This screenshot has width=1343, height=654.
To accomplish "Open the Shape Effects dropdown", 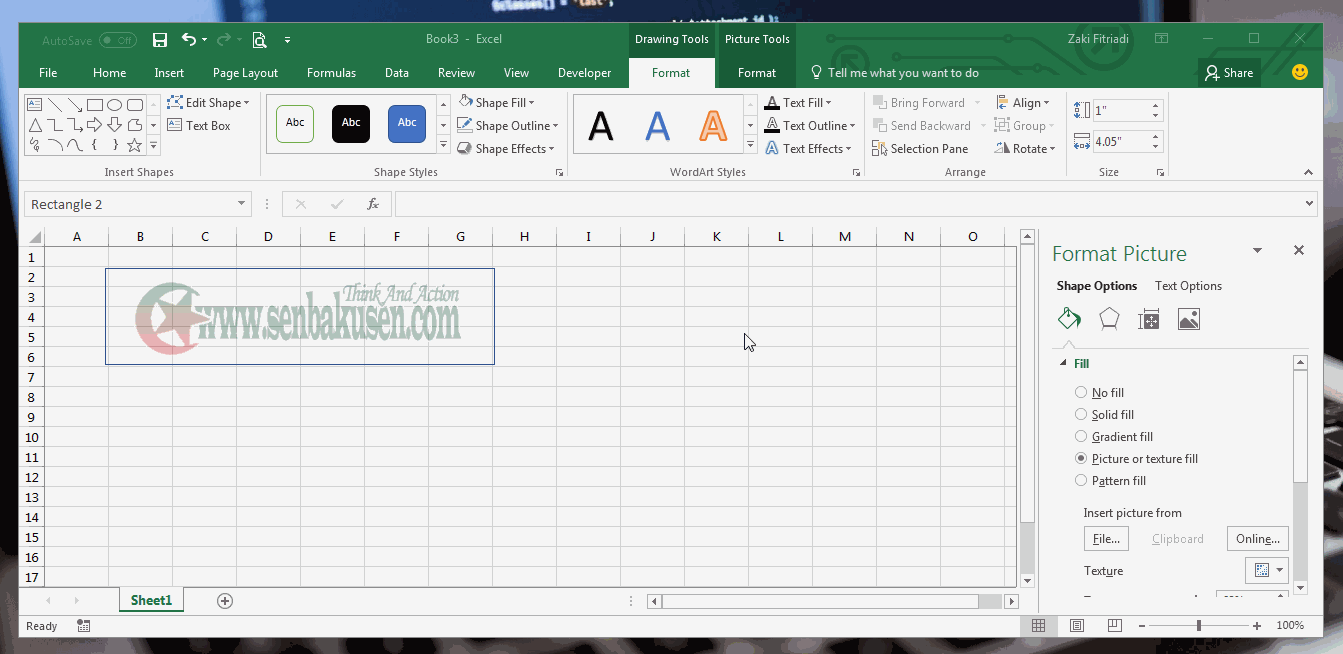I will point(506,149).
